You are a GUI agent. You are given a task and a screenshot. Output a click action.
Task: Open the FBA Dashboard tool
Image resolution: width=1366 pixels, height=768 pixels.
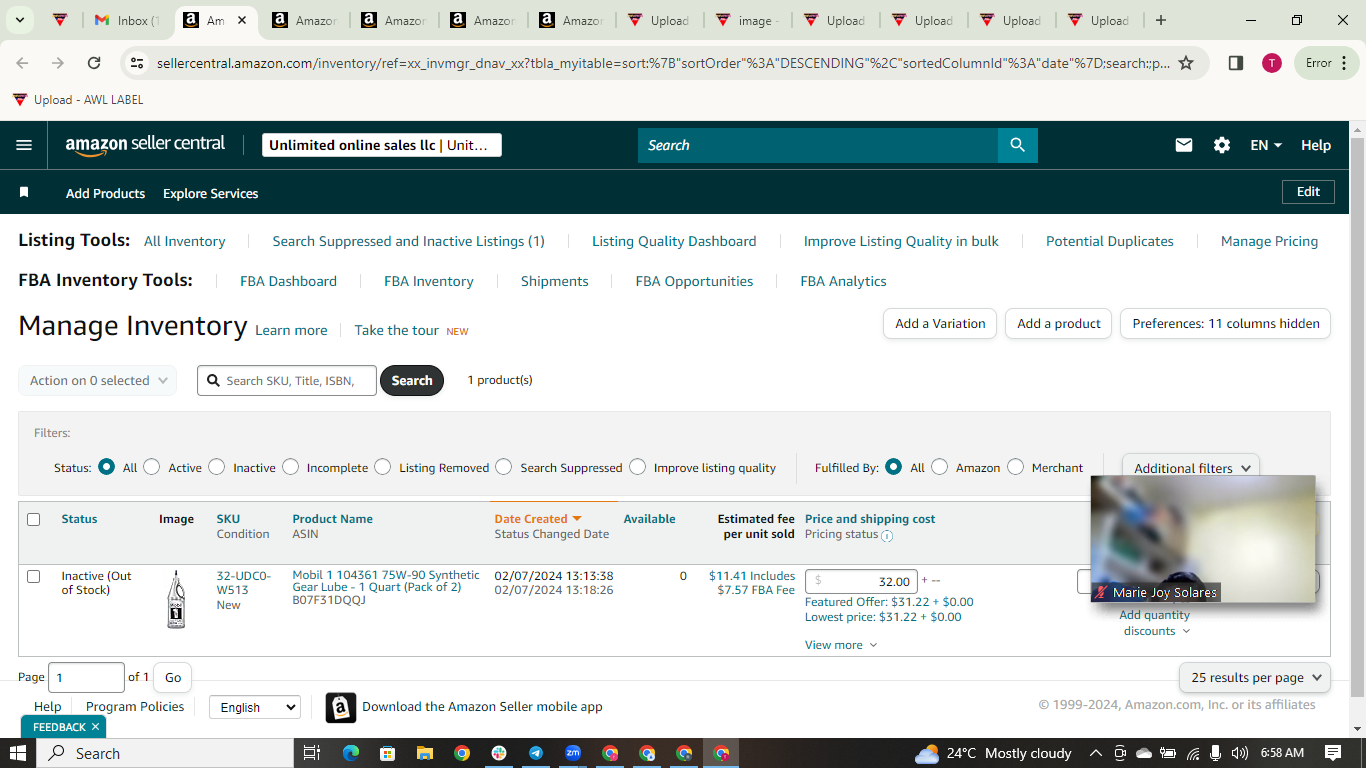tap(288, 281)
